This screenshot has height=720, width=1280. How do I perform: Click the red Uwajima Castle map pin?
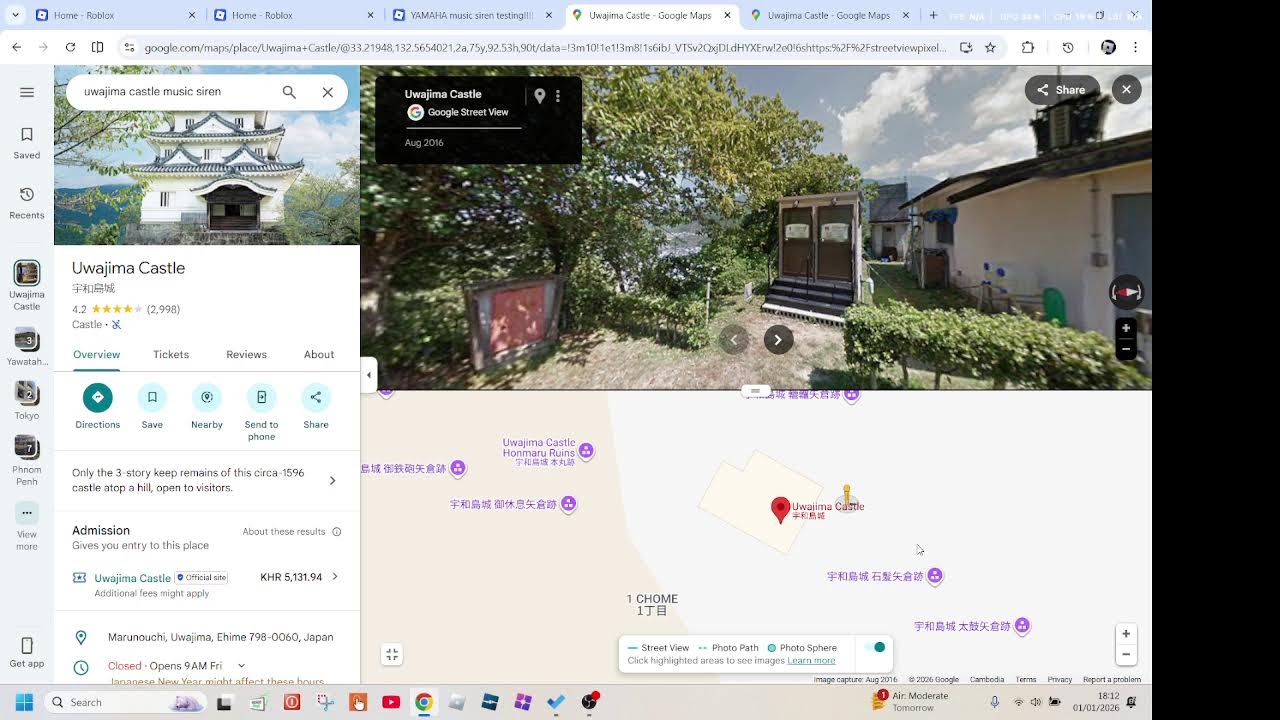[x=781, y=510]
